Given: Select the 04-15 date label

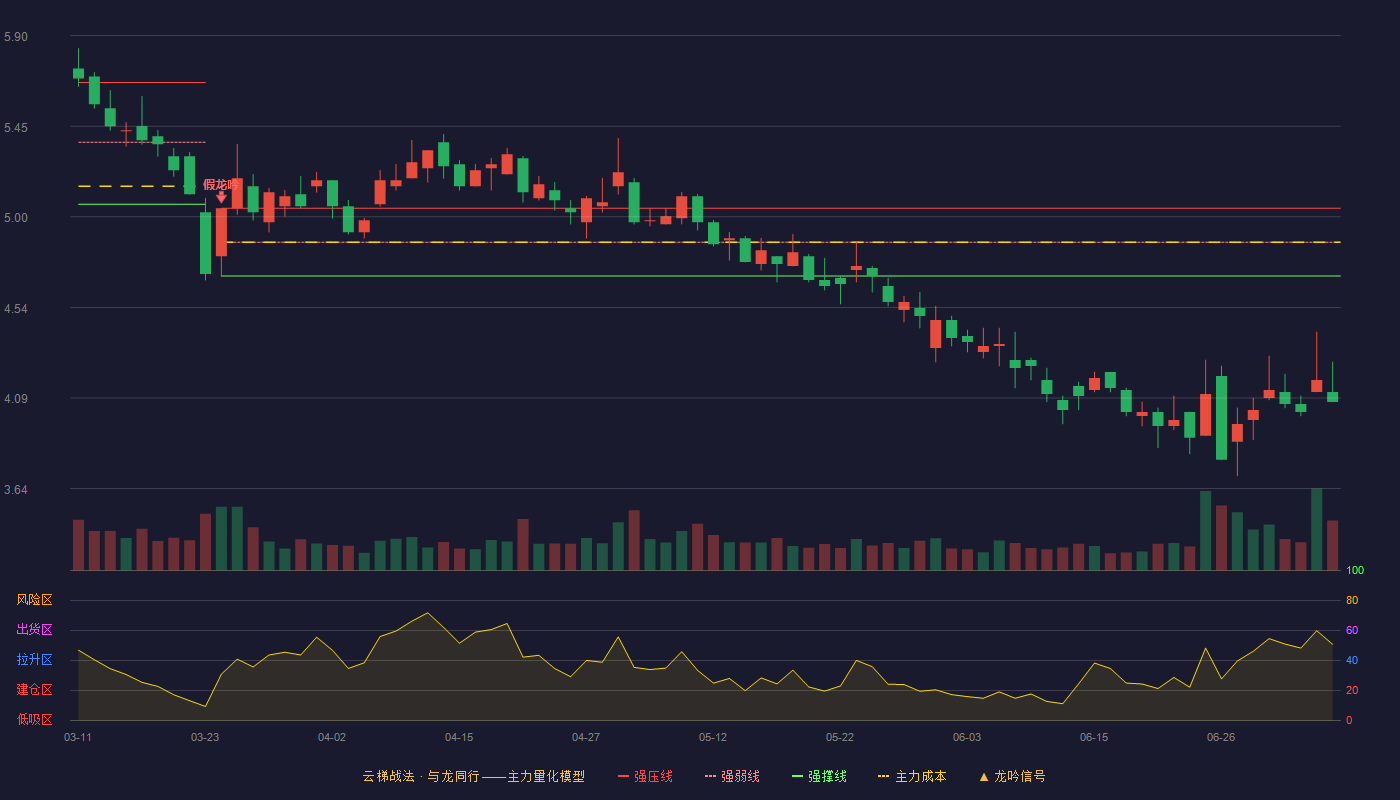Looking at the screenshot, I should point(459,737).
